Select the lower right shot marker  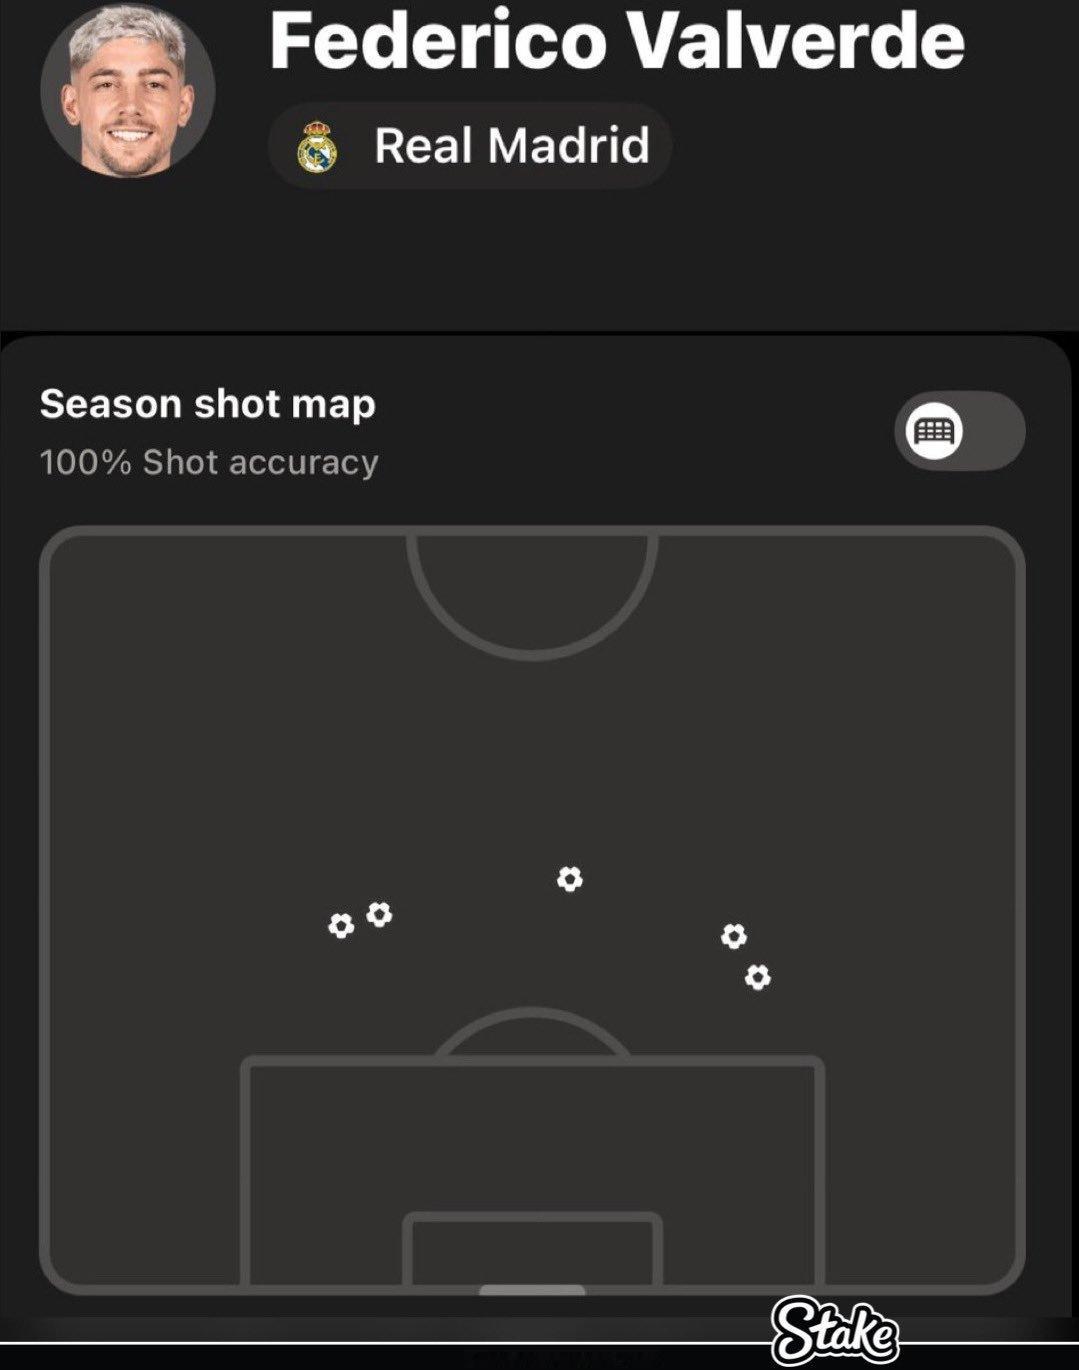pyautogui.click(x=758, y=976)
